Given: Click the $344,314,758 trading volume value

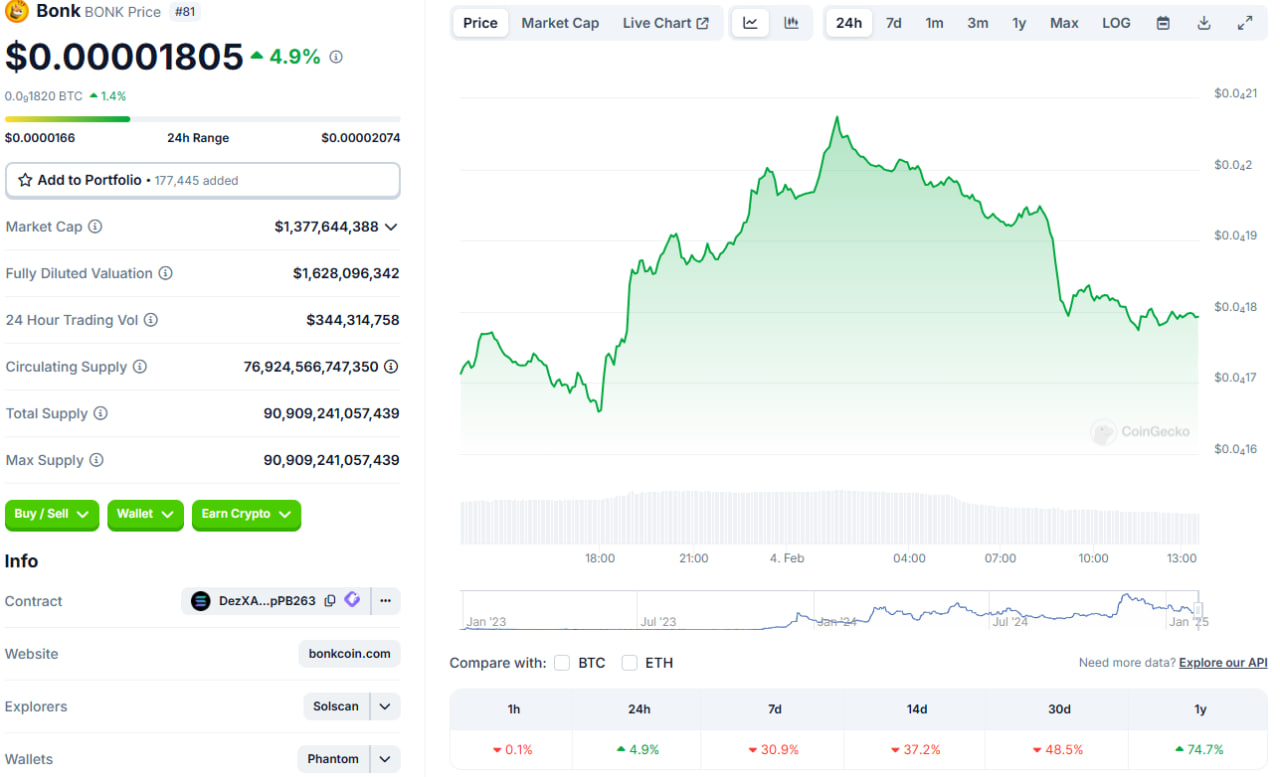Looking at the screenshot, I should coord(353,320).
